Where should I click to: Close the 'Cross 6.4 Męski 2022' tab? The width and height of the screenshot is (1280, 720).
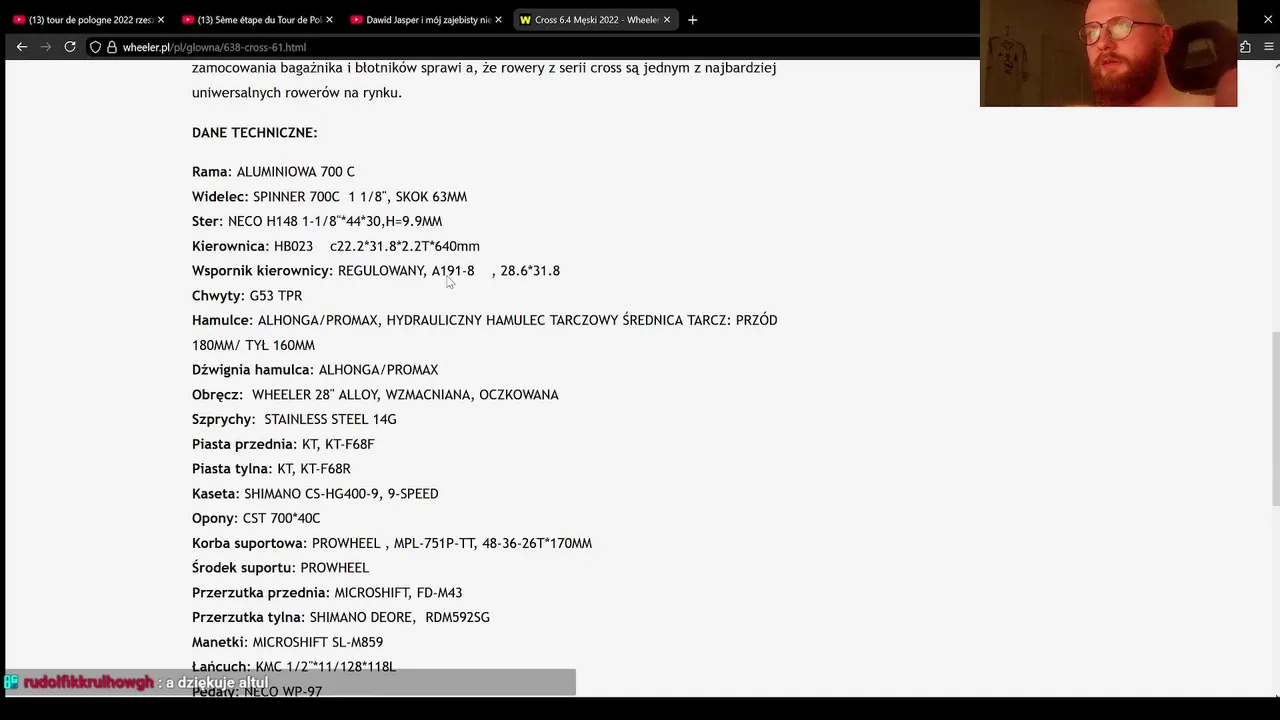[x=667, y=20]
